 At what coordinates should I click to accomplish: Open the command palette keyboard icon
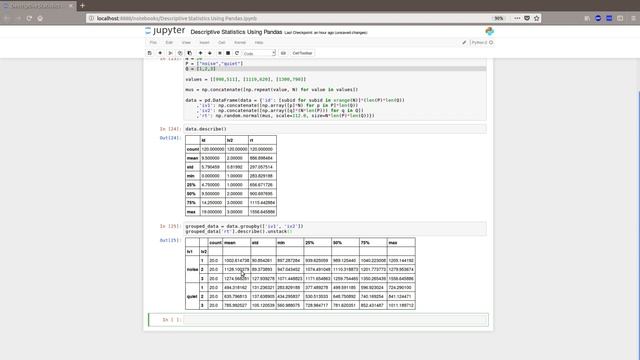(283, 53)
